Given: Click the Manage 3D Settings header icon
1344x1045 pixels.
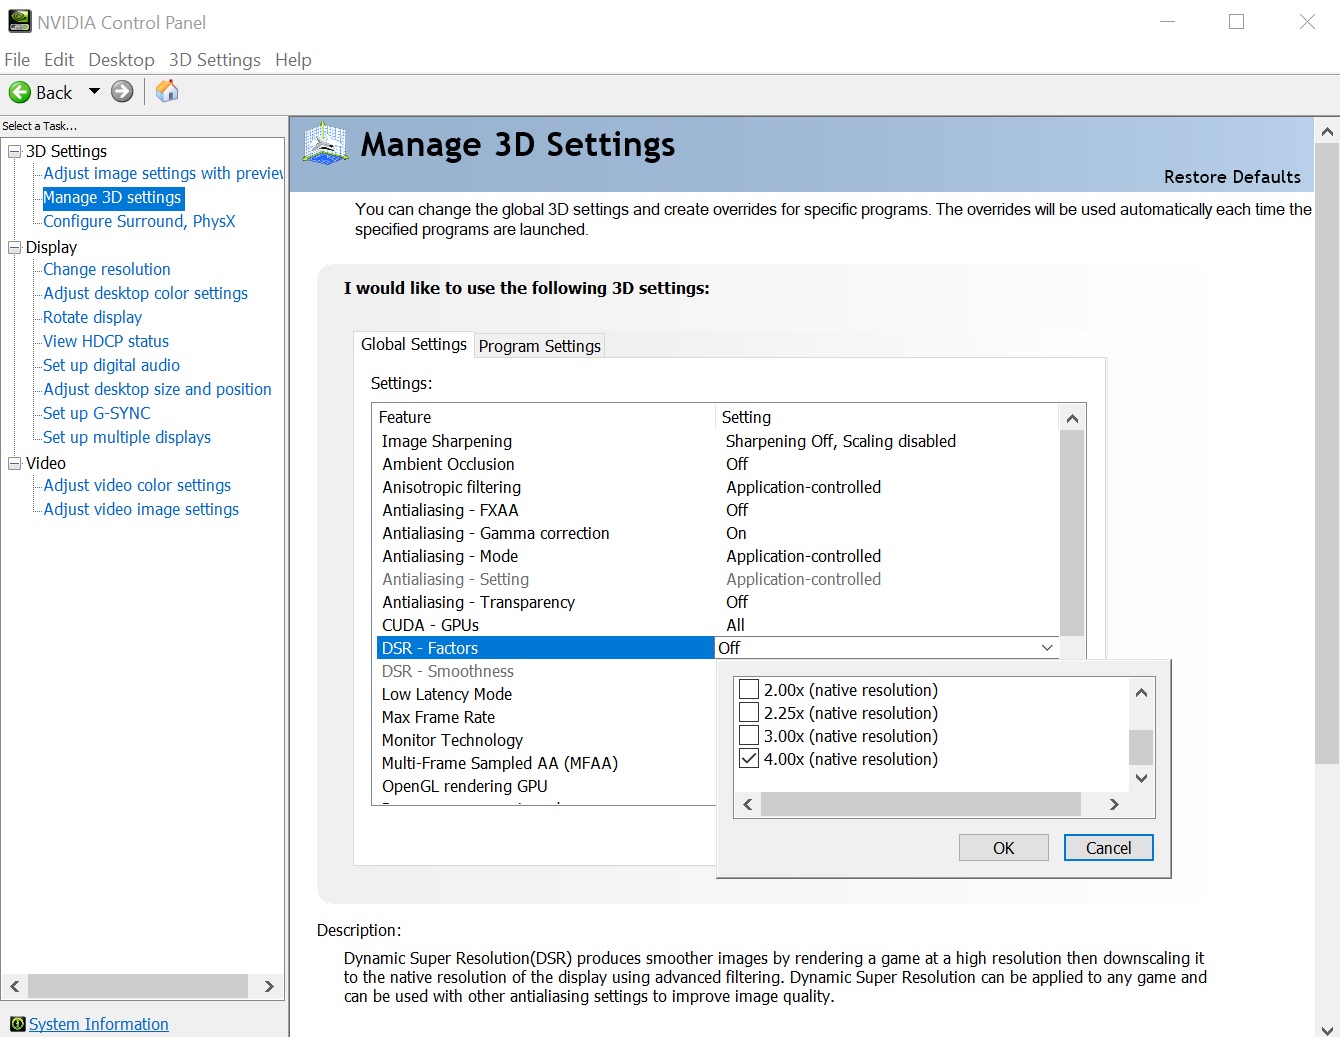Looking at the screenshot, I should coord(326,144).
